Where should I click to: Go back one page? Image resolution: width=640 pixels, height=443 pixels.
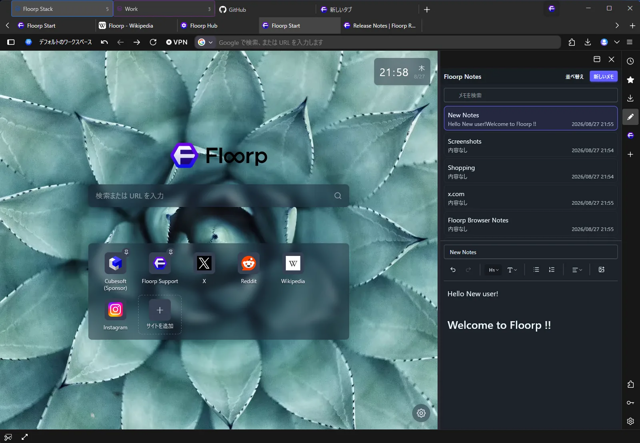click(120, 42)
